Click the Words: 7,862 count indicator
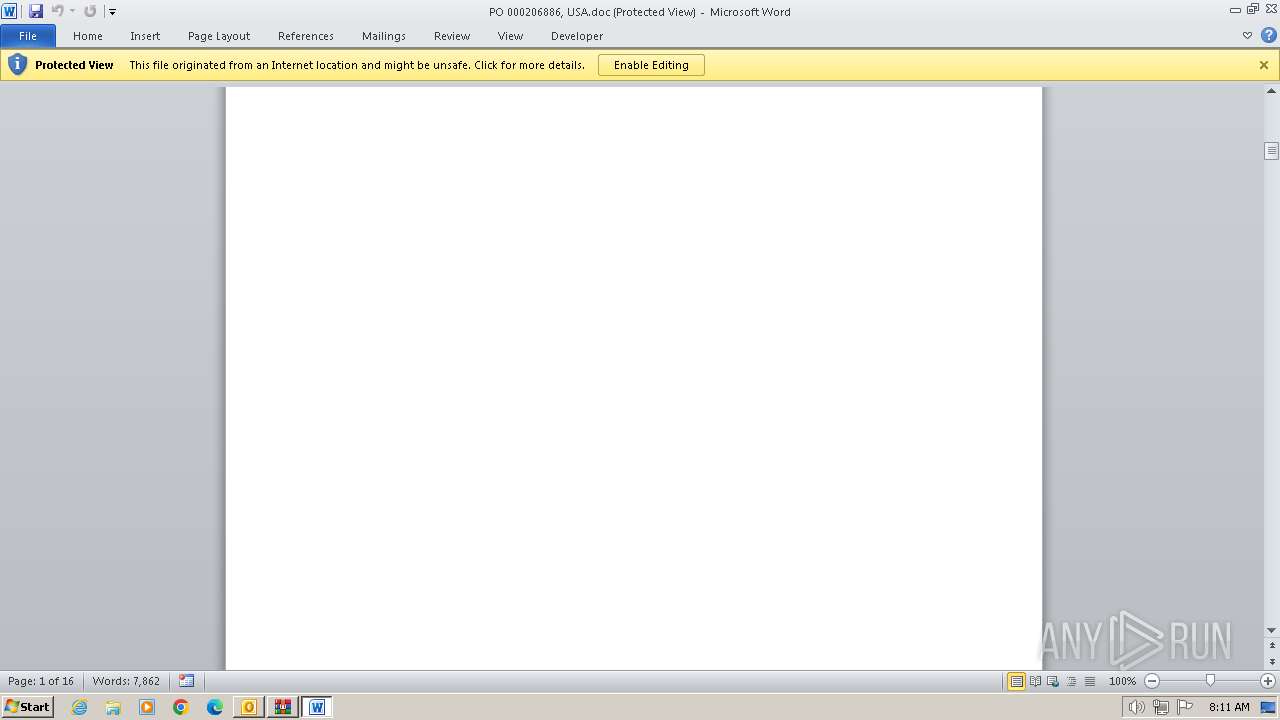Viewport: 1280px width, 720px height. [x=126, y=681]
